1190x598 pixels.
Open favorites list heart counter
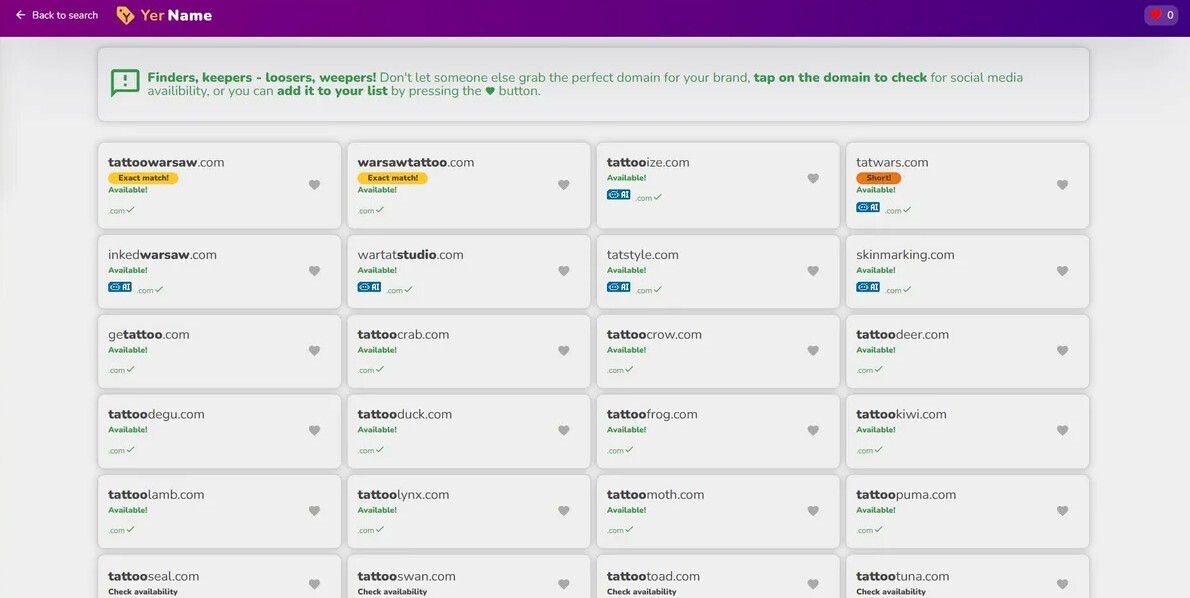coord(1161,15)
